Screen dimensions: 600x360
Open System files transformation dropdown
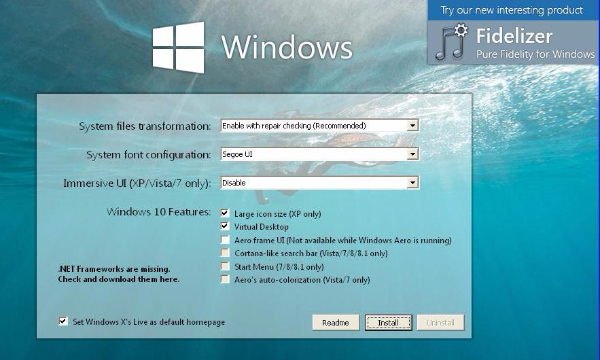click(320, 125)
